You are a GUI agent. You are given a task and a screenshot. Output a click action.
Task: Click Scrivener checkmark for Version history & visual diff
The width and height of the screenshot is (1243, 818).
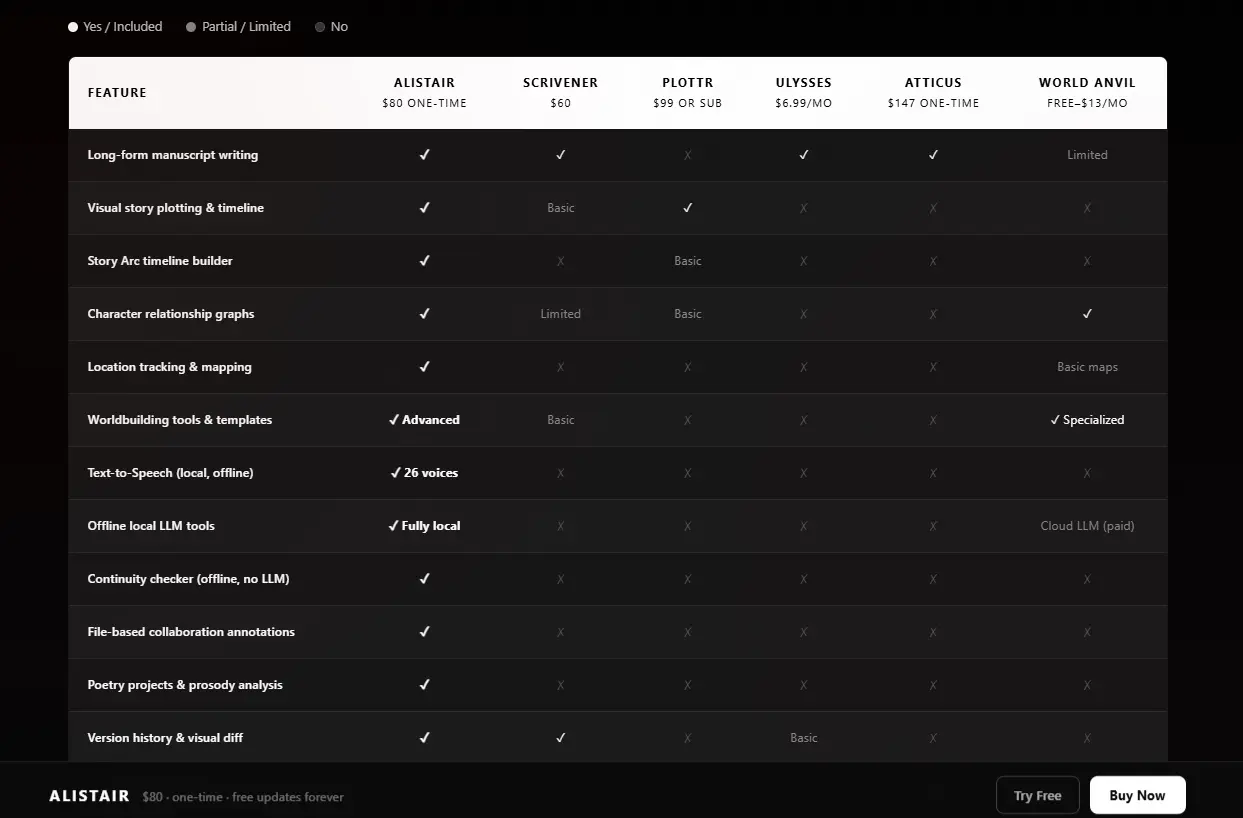click(560, 738)
